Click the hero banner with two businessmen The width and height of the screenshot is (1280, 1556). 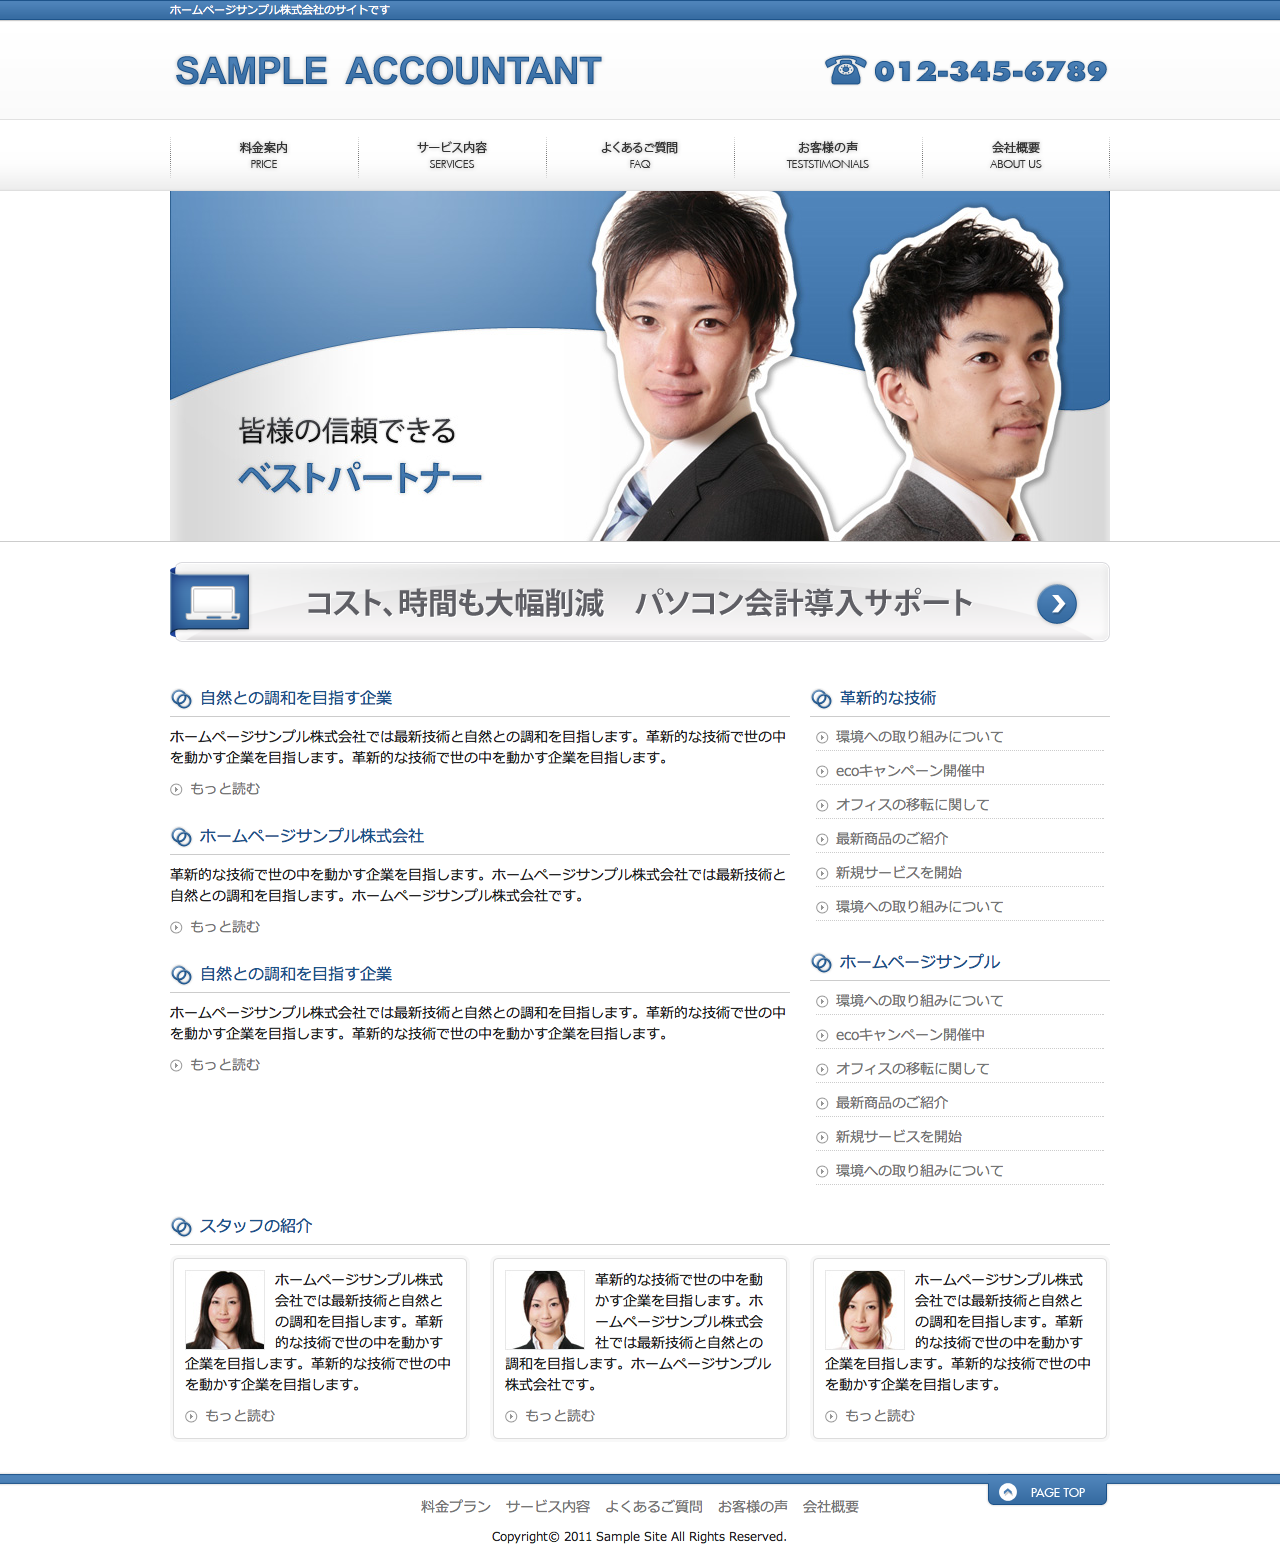coord(640,366)
